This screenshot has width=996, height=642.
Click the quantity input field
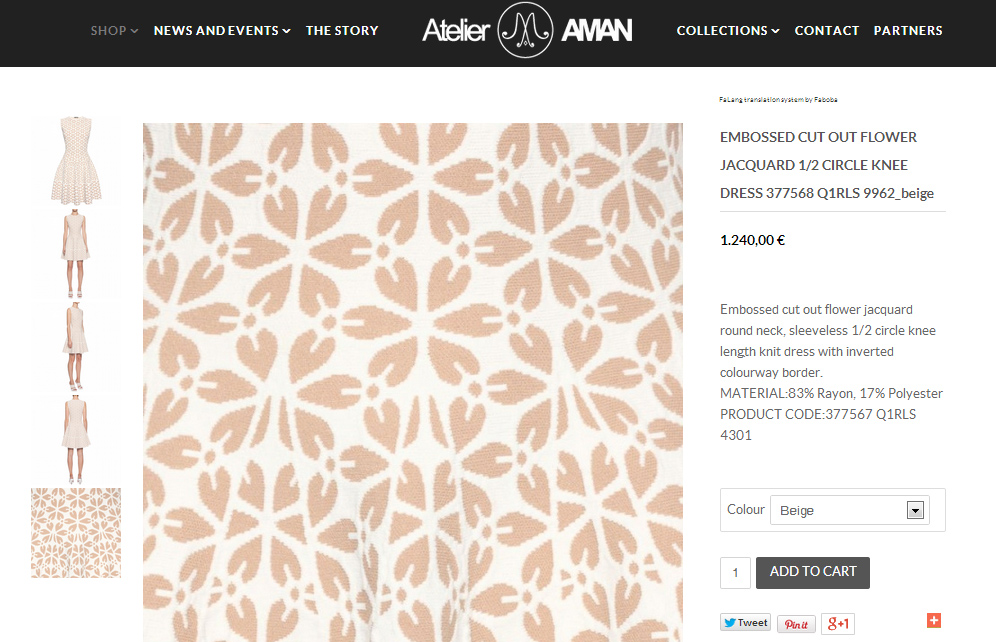coord(735,573)
